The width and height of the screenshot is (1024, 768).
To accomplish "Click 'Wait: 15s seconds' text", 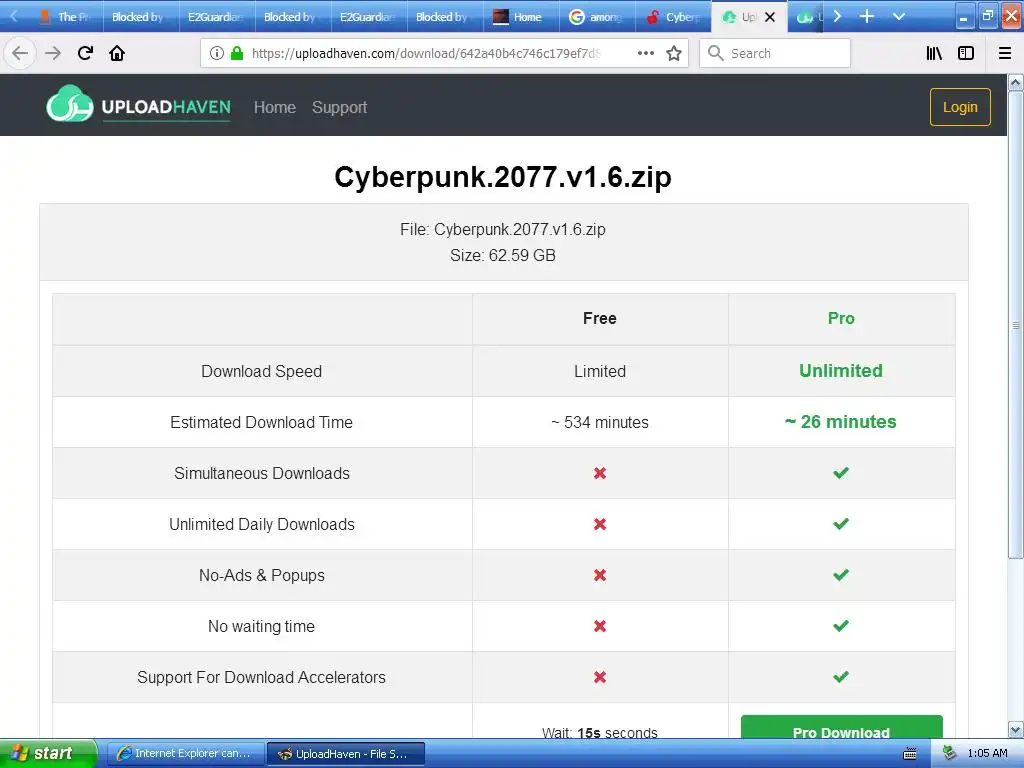I will 600,733.
